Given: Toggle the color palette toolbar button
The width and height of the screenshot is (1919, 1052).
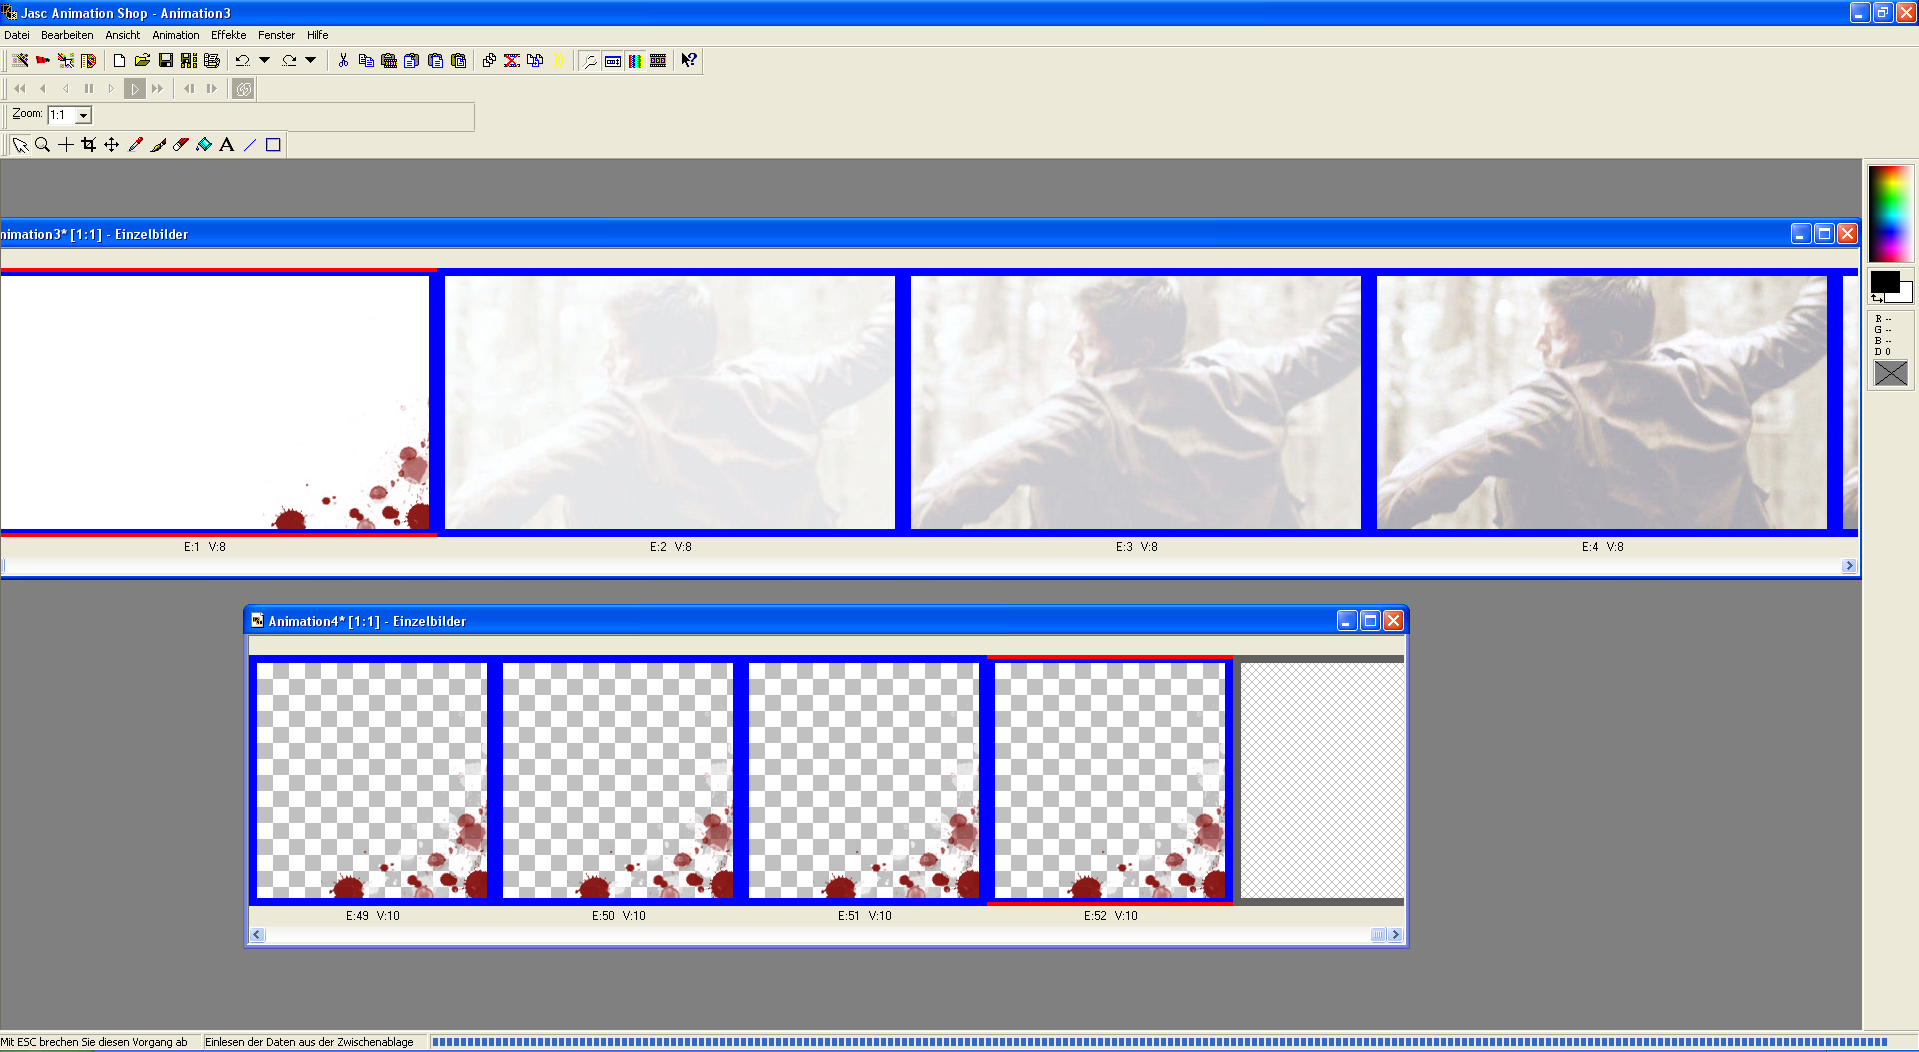Looking at the screenshot, I should 635,61.
